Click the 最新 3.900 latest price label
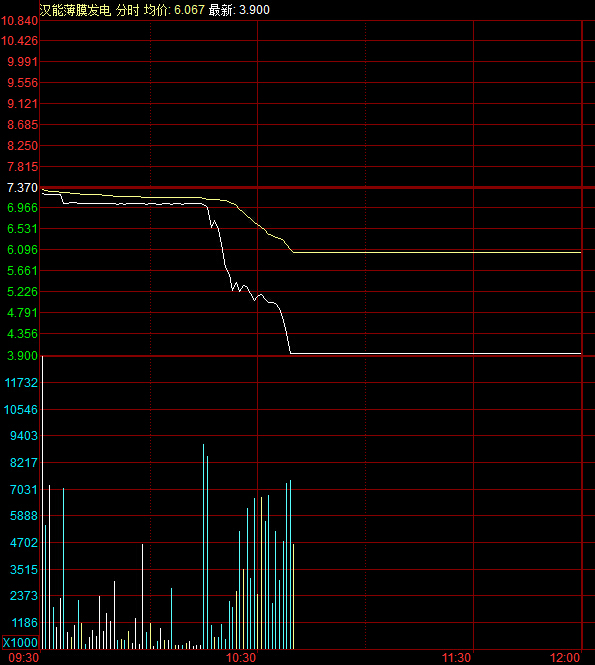Image resolution: width=595 pixels, height=665 pixels. (x=239, y=10)
